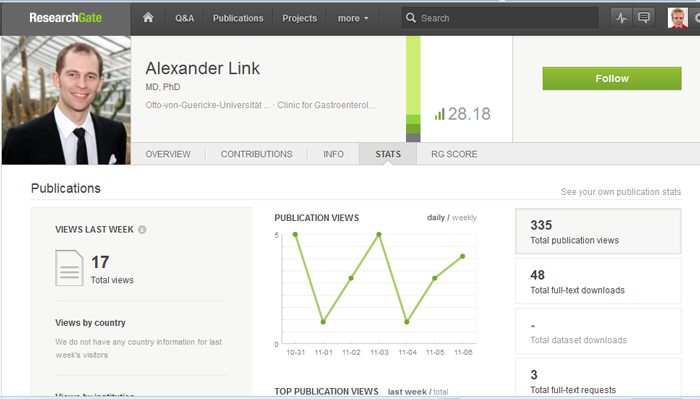This screenshot has height=400, width=700.
Task: Click the Home icon in navbar
Action: point(148,18)
